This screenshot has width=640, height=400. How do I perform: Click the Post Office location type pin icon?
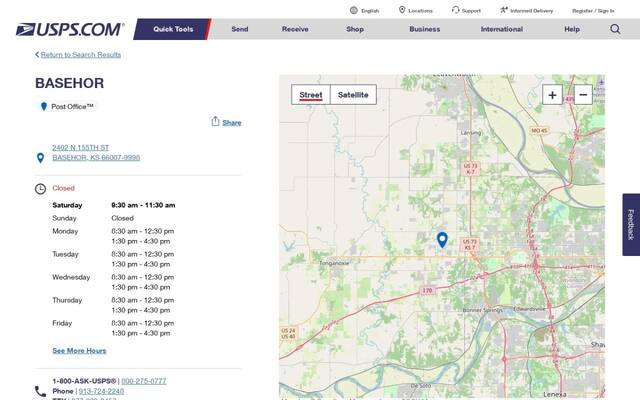44,107
